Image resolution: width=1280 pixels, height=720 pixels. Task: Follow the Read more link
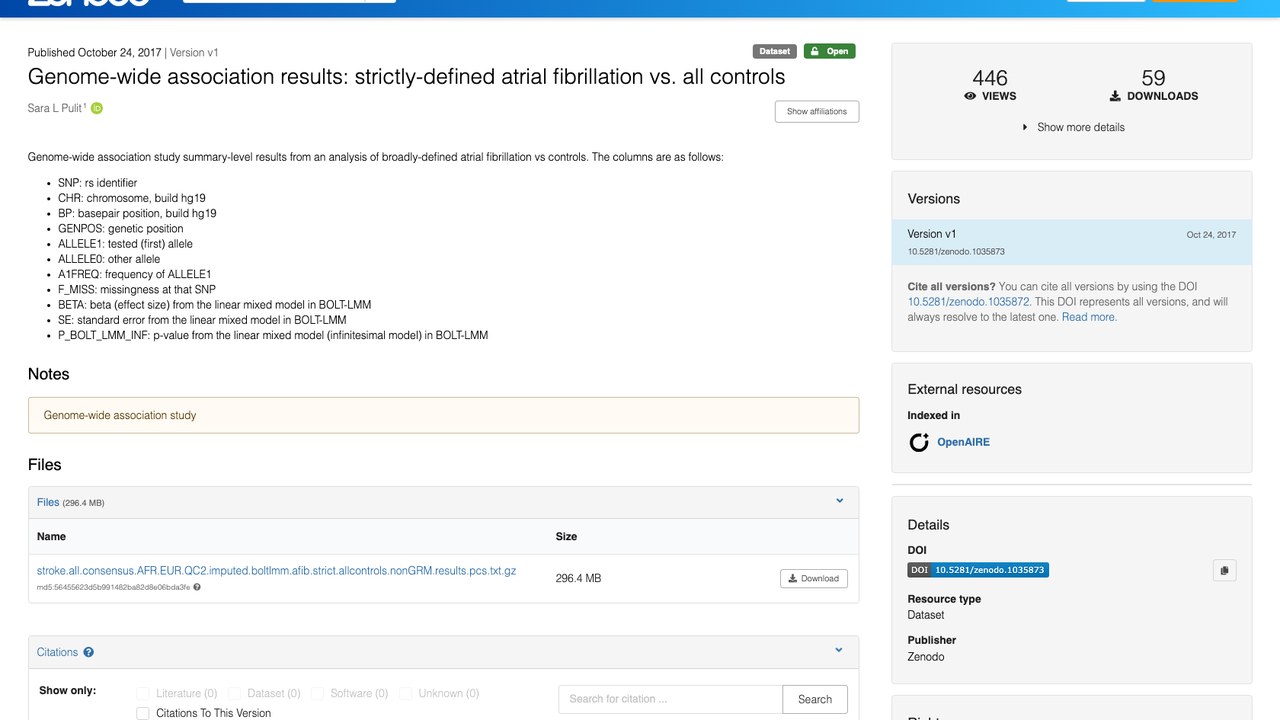tap(1089, 317)
